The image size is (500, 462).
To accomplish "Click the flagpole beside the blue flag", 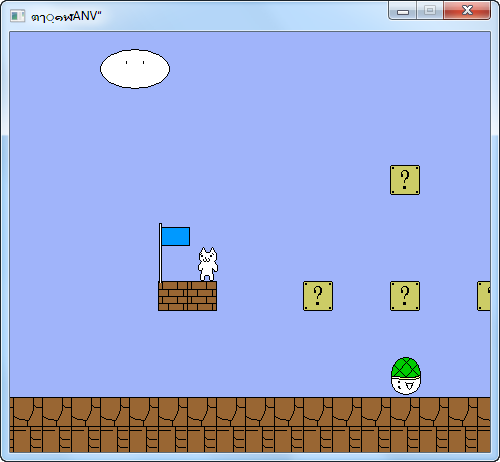I will [160, 253].
